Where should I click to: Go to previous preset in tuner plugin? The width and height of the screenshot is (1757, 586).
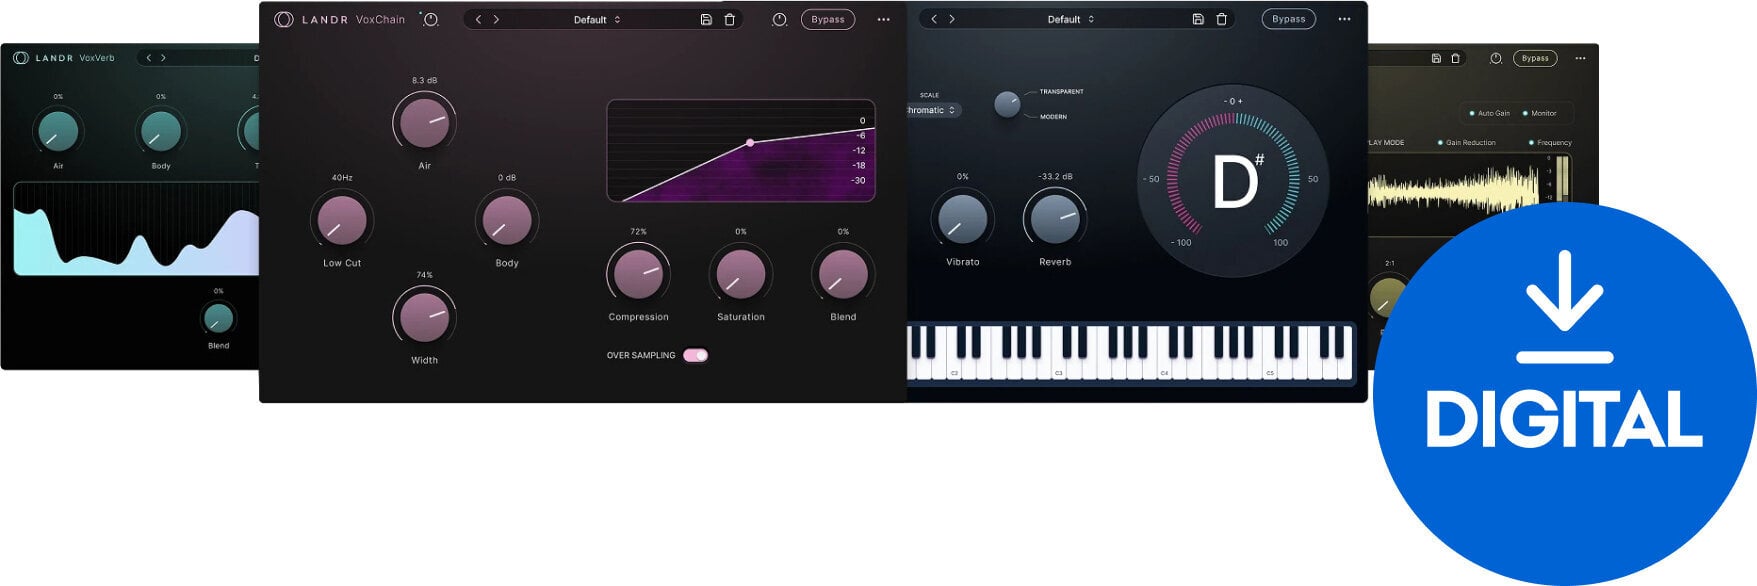pyautogui.click(x=934, y=19)
